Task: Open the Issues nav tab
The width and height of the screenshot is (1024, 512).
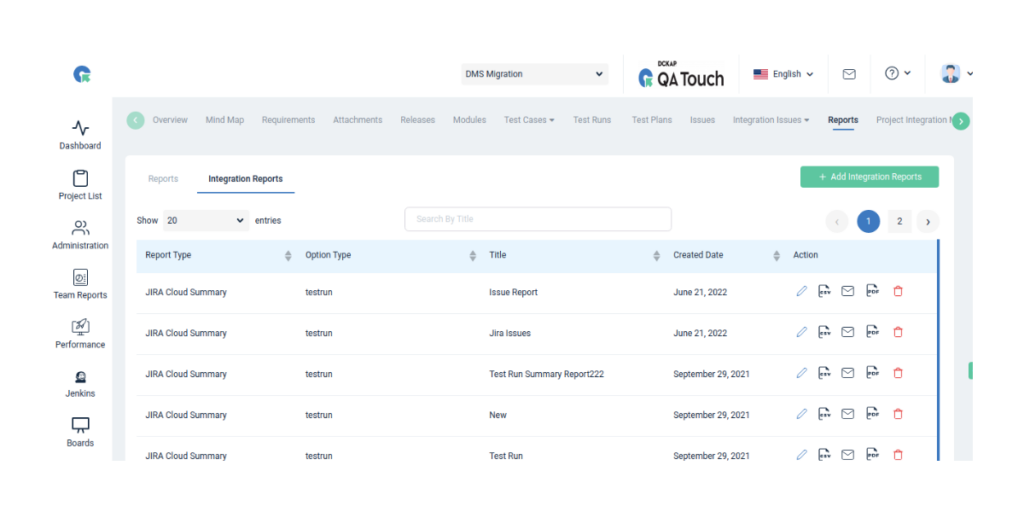Action: [x=703, y=120]
